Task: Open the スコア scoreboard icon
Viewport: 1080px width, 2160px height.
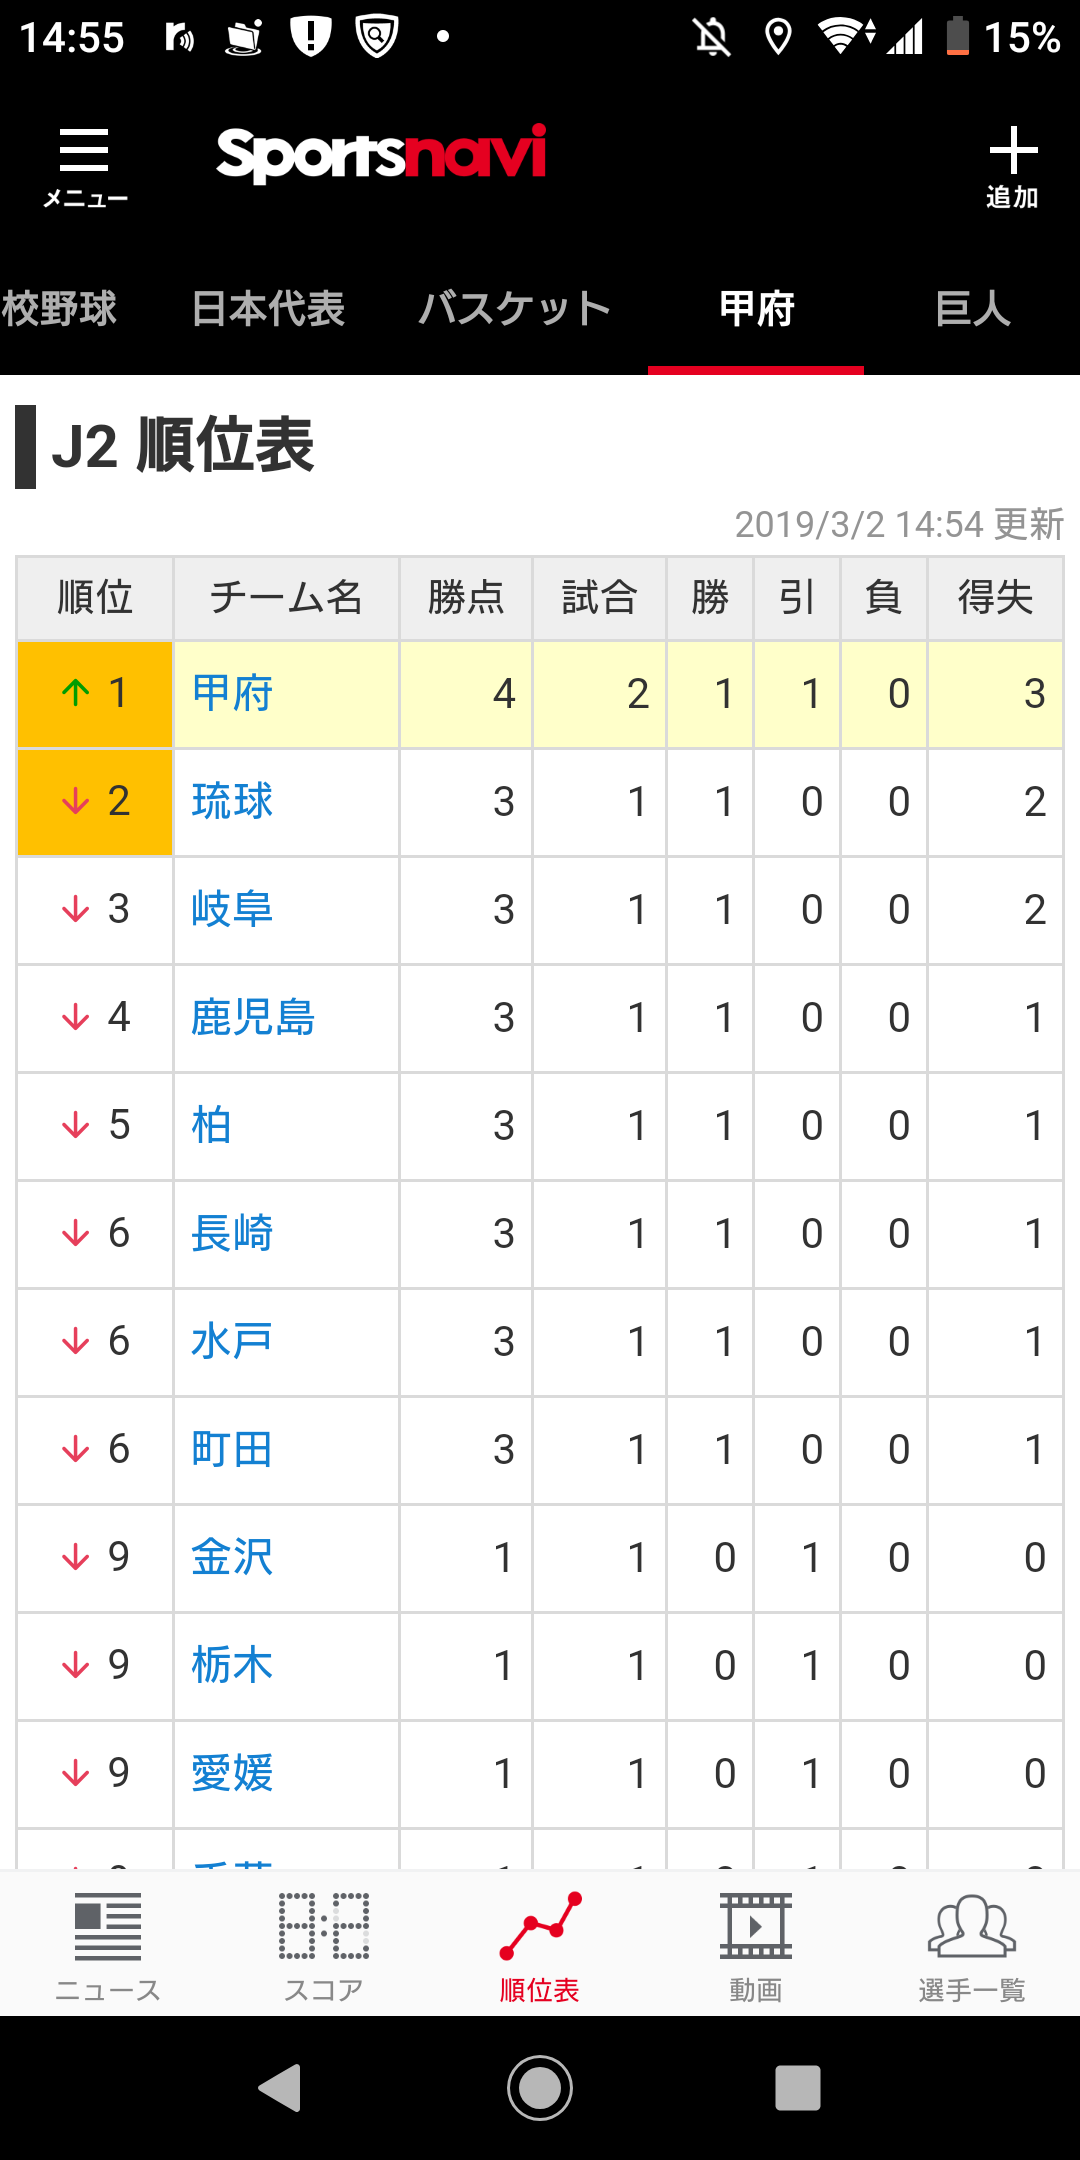Action: (x=324, y=1946)
